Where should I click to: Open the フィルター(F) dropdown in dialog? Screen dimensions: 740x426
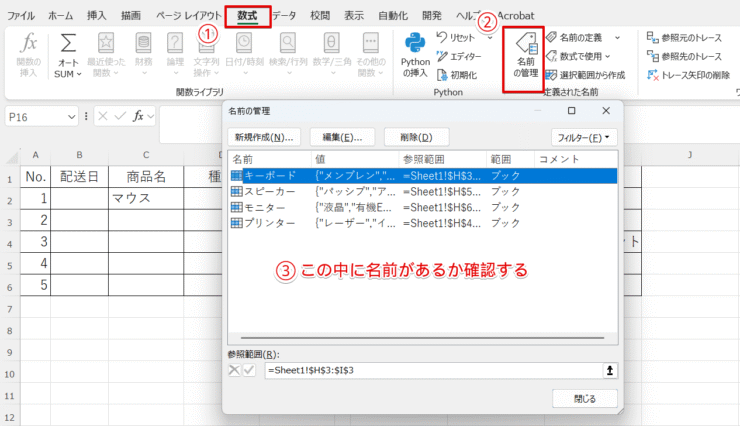pos(584,138)
